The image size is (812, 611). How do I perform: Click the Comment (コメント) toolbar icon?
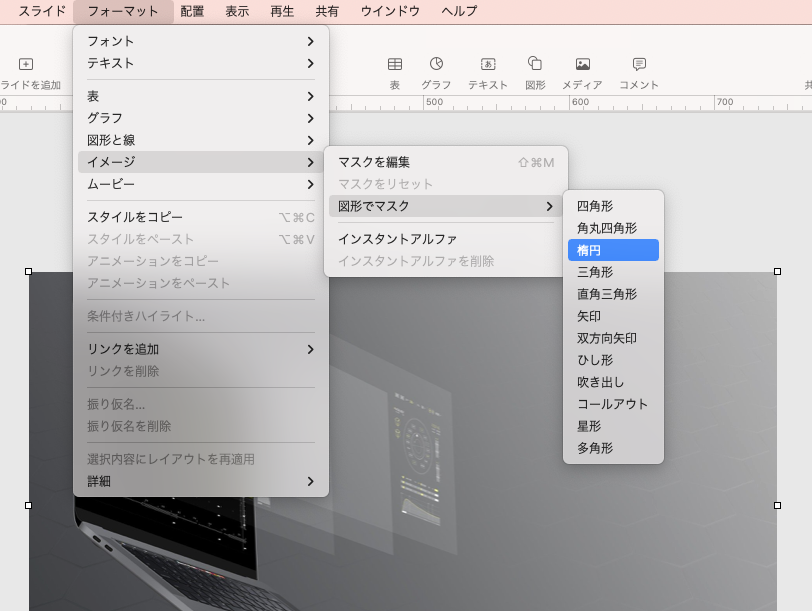point(639,64)
